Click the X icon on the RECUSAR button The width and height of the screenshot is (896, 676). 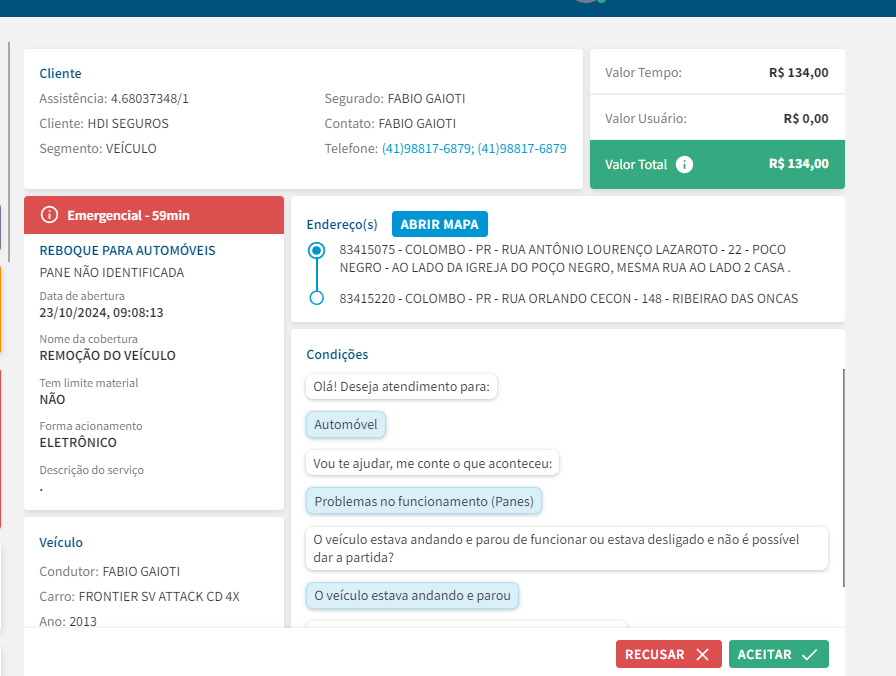point(702,655)
